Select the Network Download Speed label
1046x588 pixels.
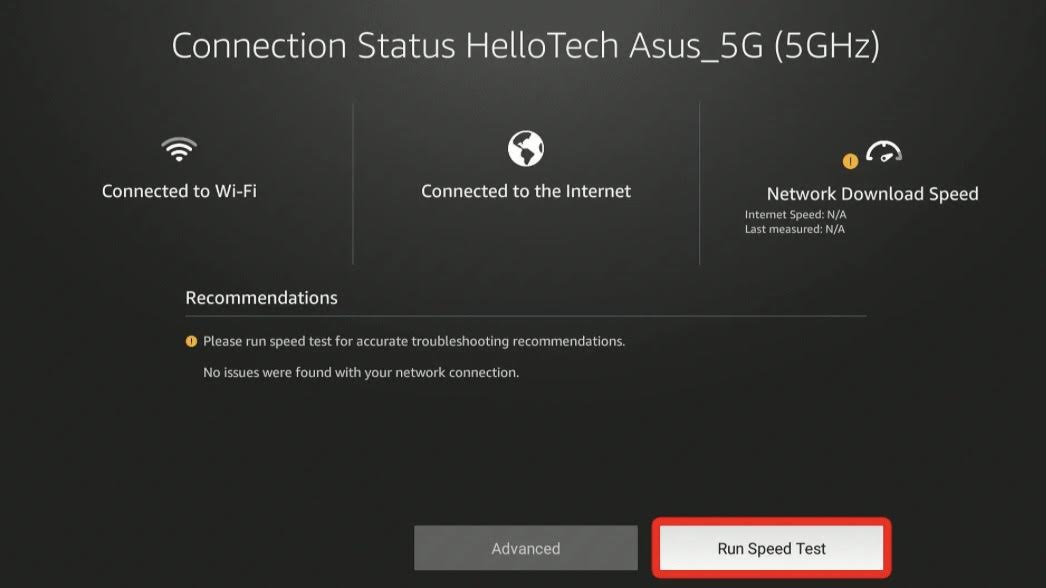(873, 194)
